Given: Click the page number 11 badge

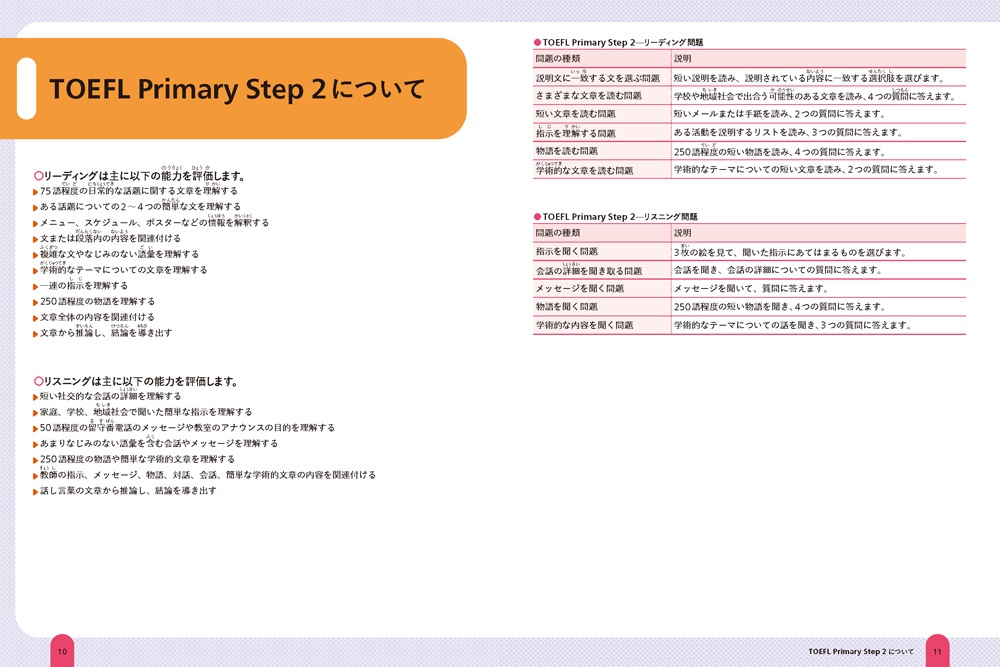Looking at the screenshot, I should 937,652.
